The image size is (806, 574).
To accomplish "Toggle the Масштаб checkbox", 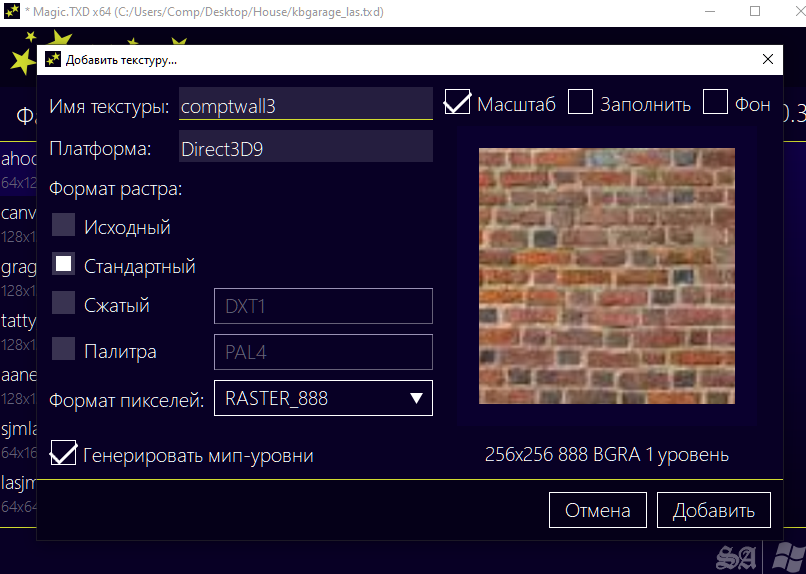I will pyautogui.click(x=457, y=103).
